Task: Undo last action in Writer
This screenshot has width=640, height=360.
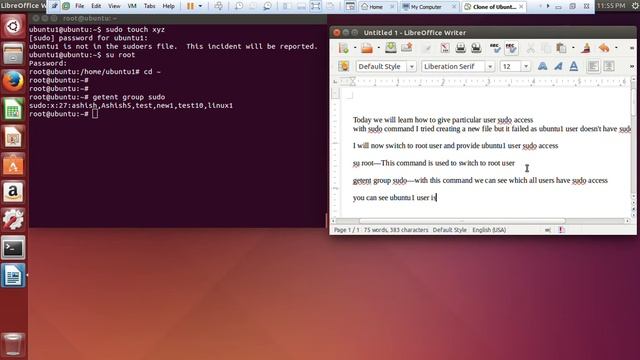Action: pos(604,48)
